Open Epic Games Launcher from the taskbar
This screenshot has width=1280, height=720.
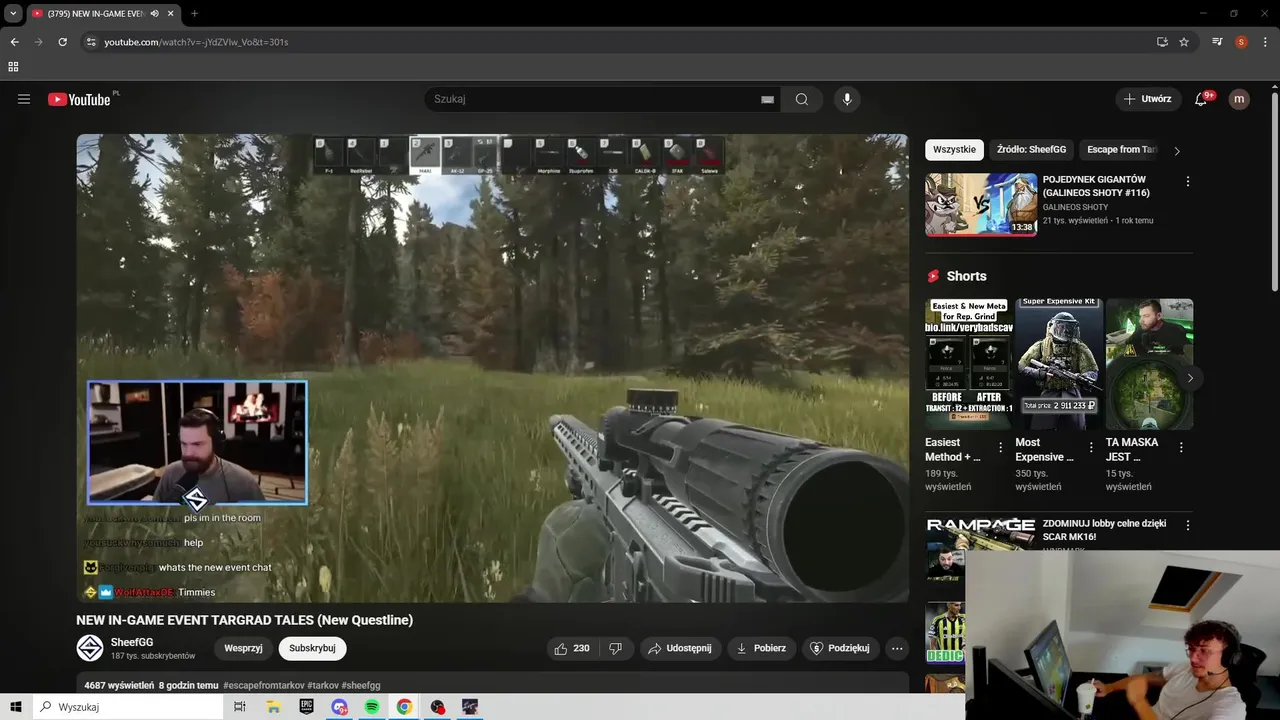click(306, 707)
